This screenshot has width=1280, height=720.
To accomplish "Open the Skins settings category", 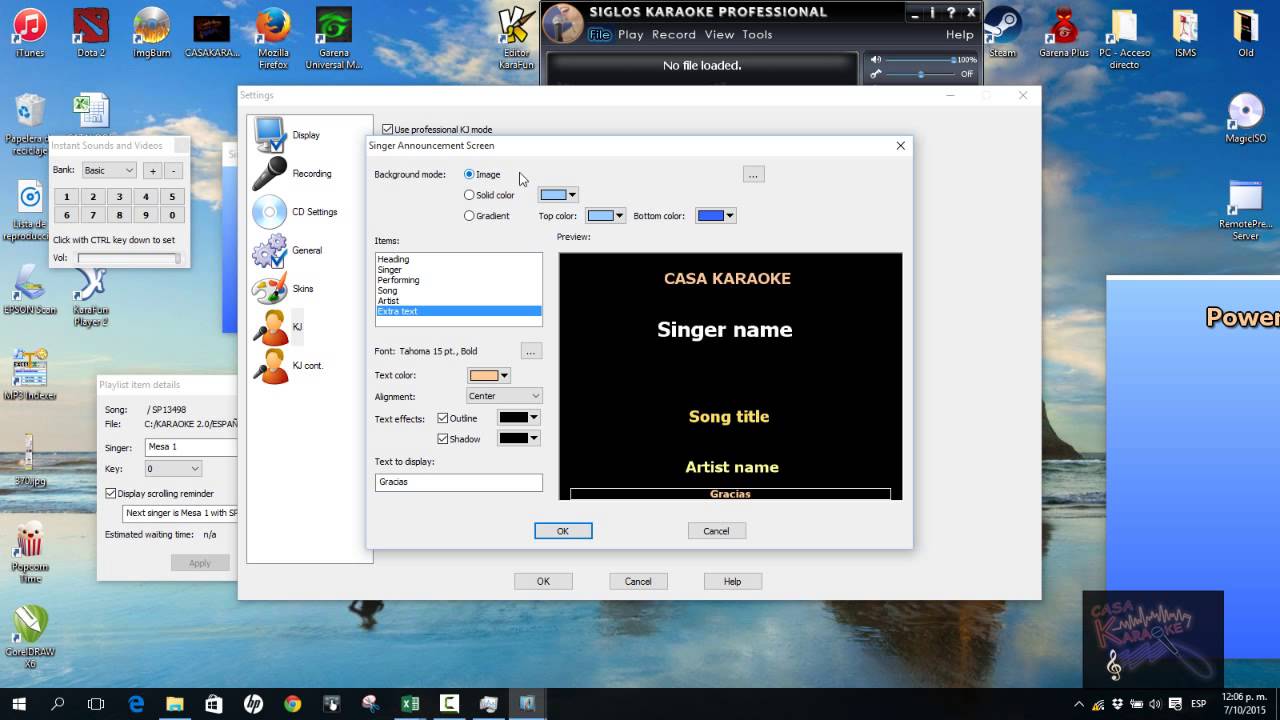I will pyautogui.click(x=283, y=289).
